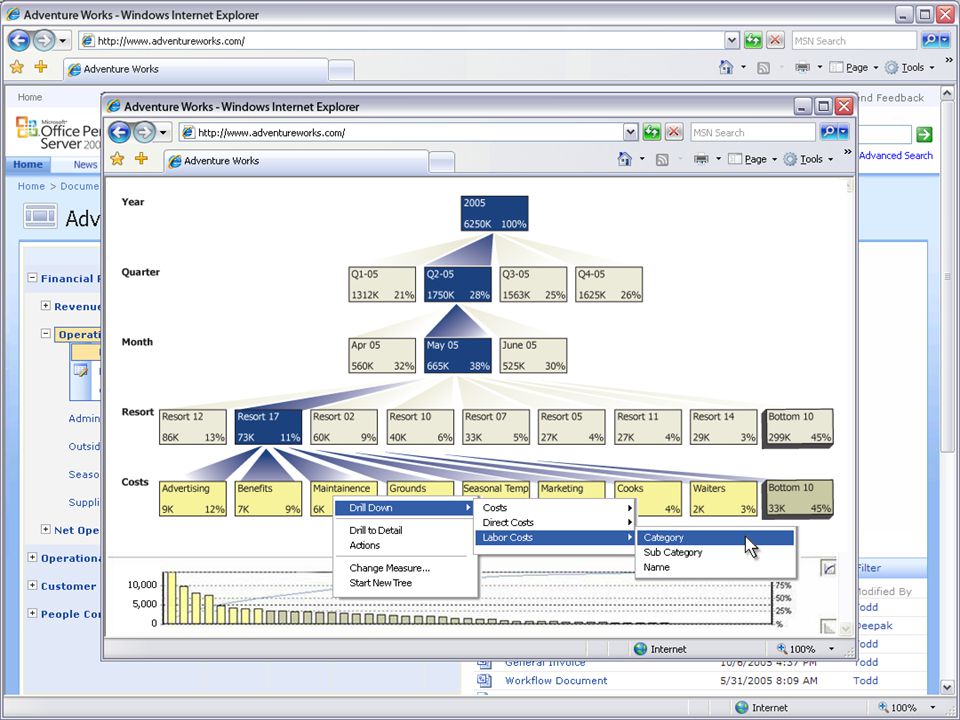Image resolution: width=960 pixels, height=720 pixels.
Task: Select Q3-05 quarter node
Action: tap(533, 284)
